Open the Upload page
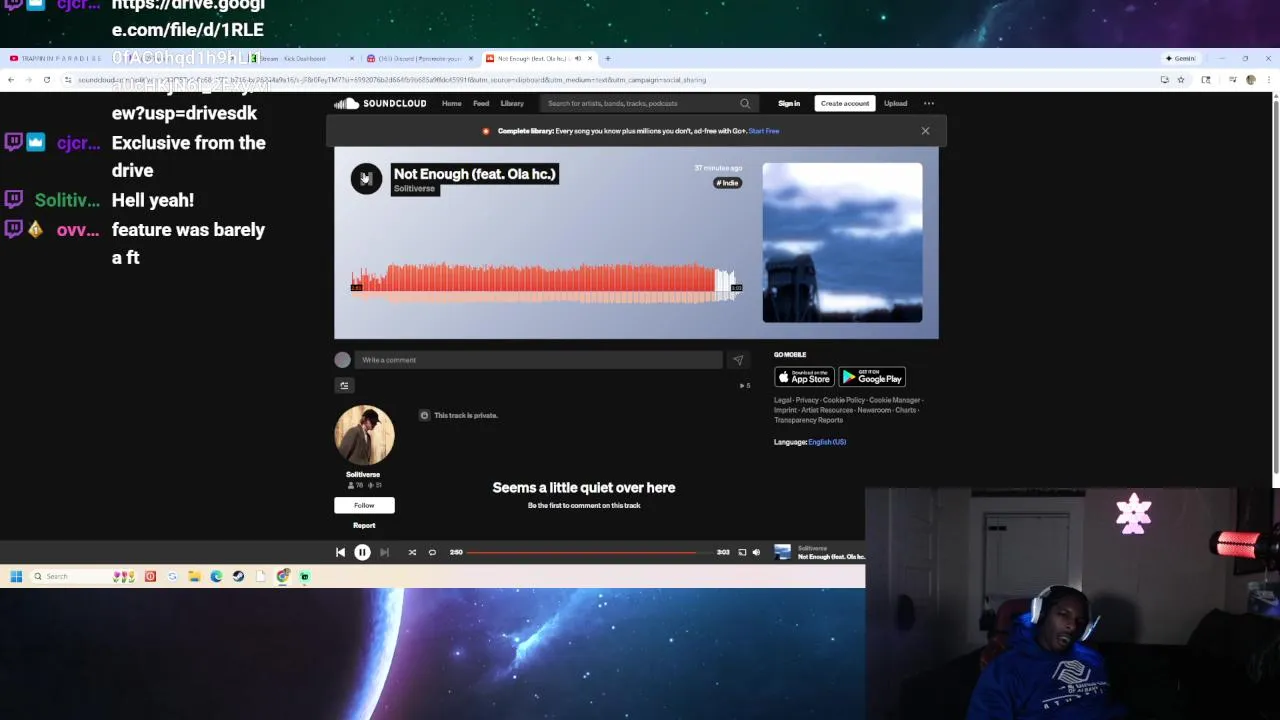Screen dimensions: 1280x720 pos(895,103)
